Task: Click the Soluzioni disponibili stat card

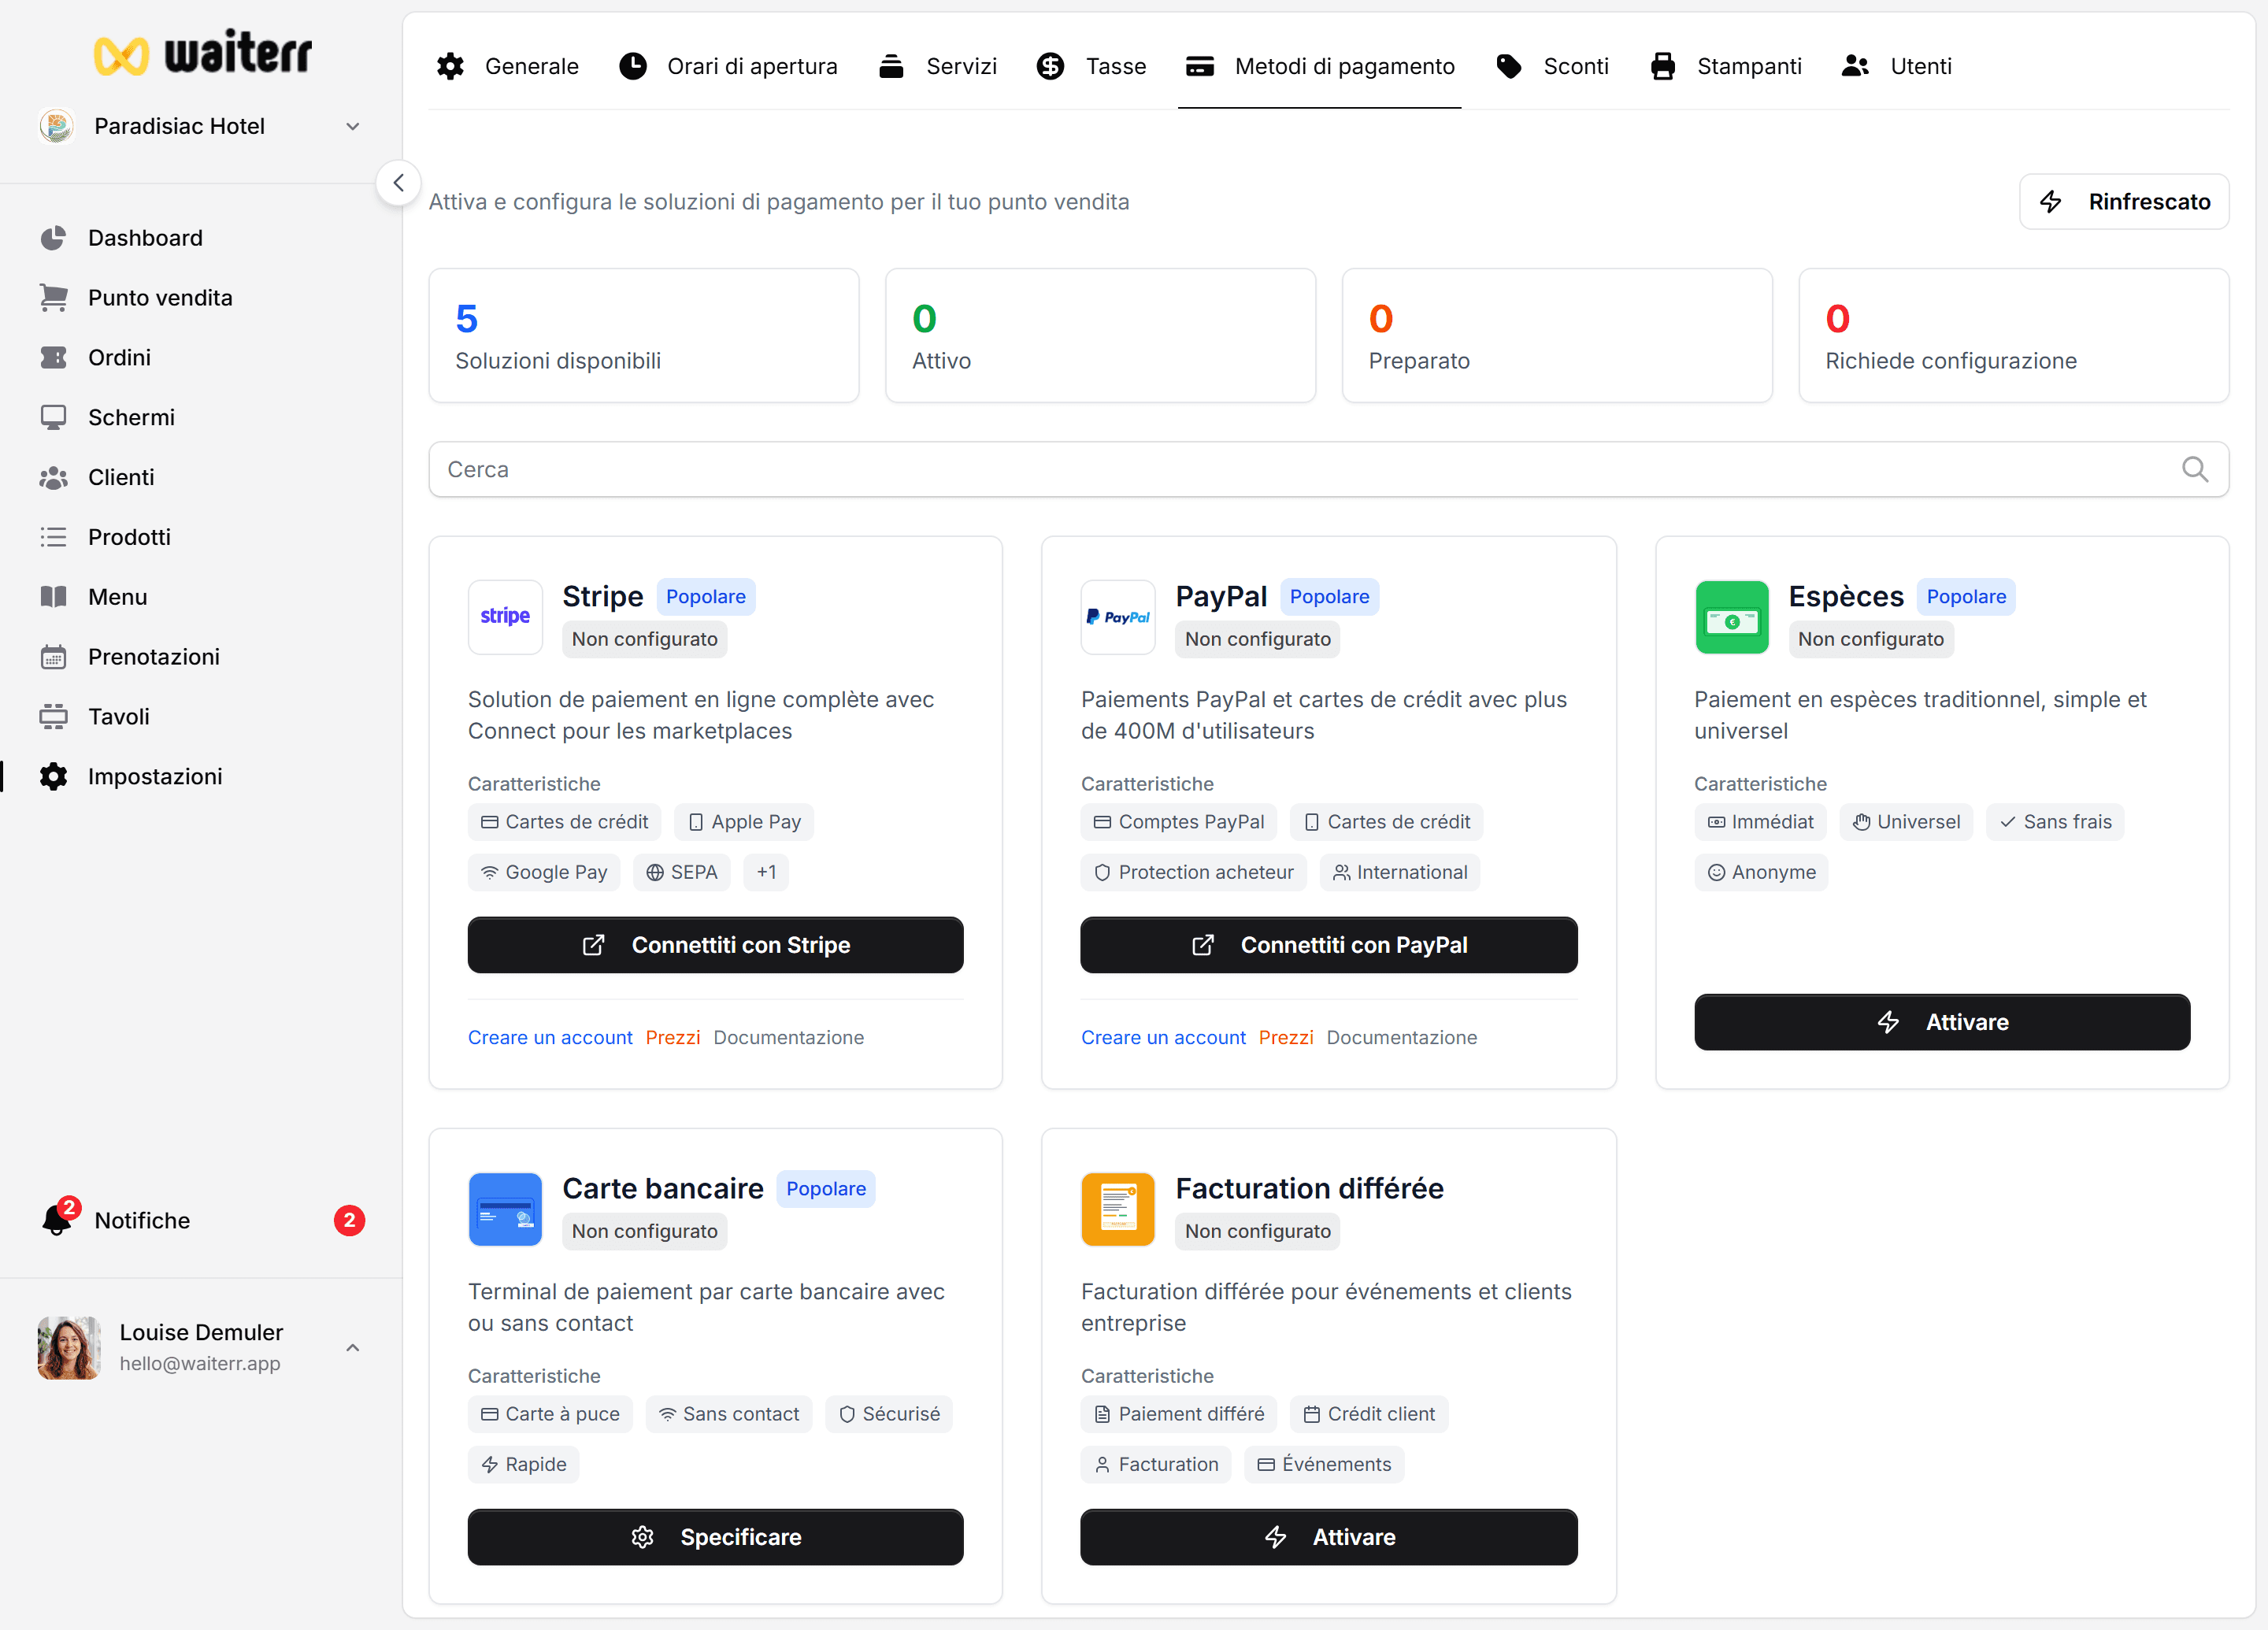Action: coord(644,336)
